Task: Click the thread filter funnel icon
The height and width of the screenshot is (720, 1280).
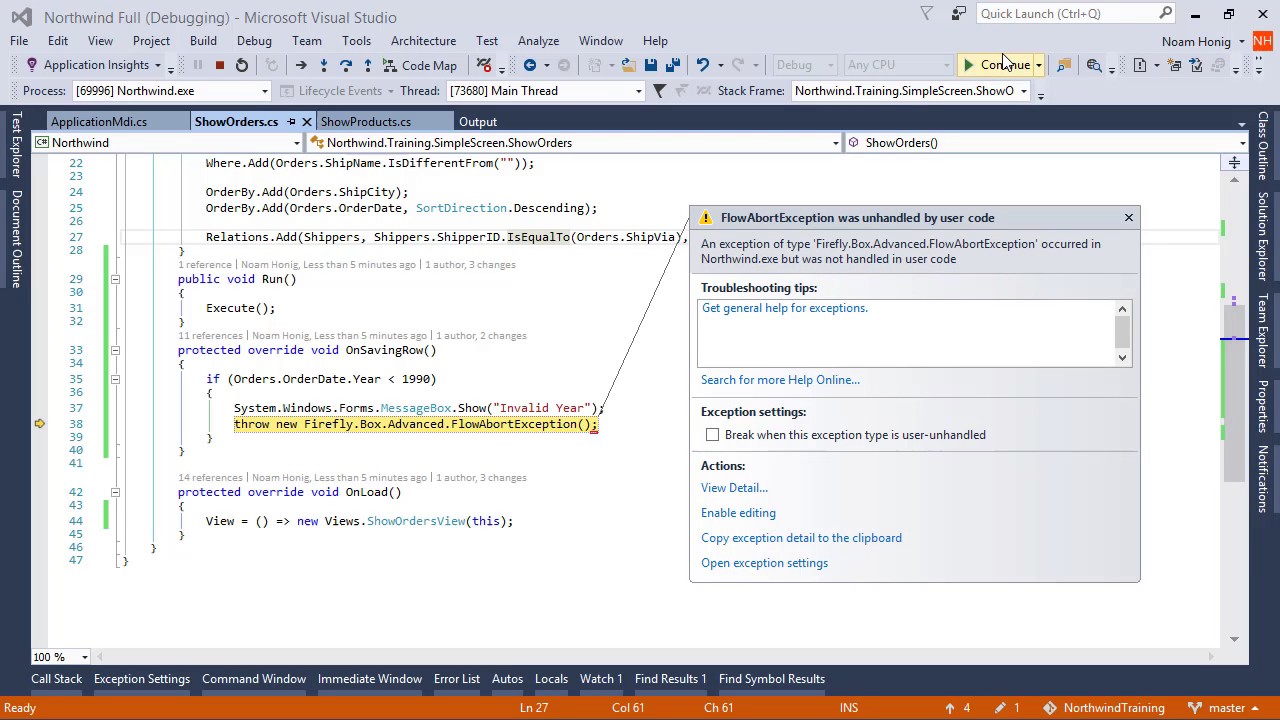Action: coord(659,91)
